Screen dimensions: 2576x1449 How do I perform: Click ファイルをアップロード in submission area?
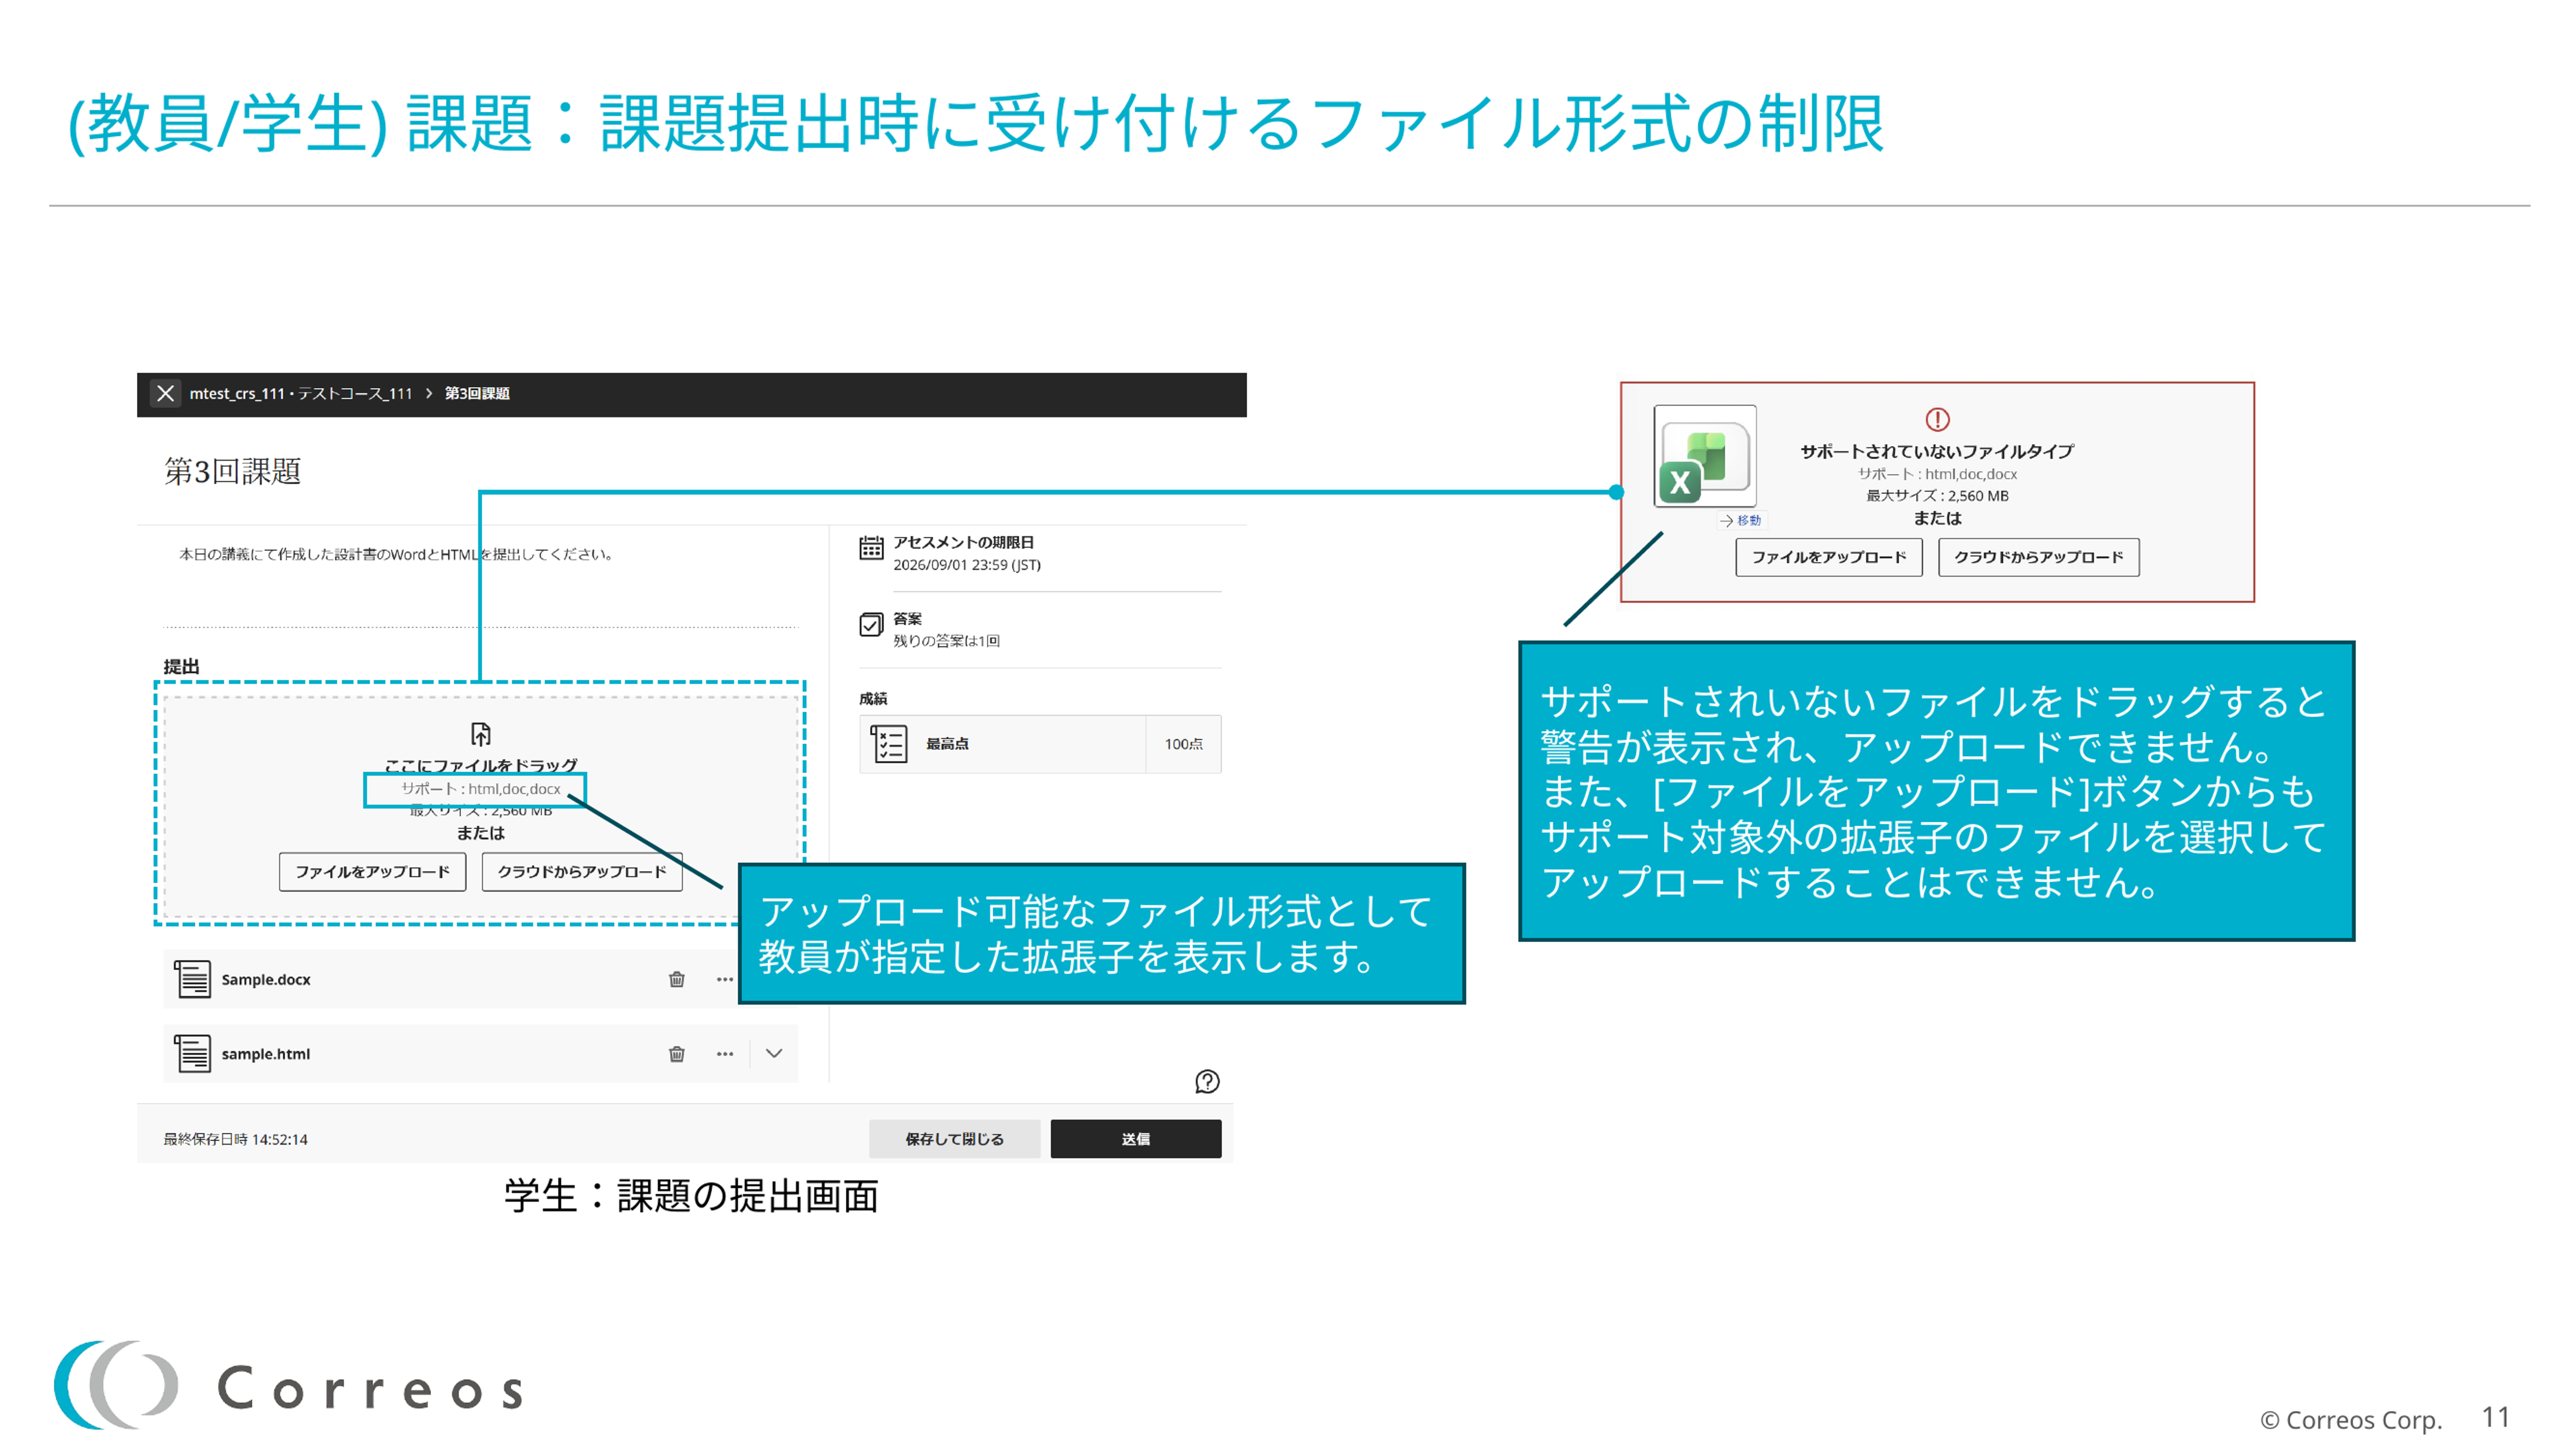373,872
